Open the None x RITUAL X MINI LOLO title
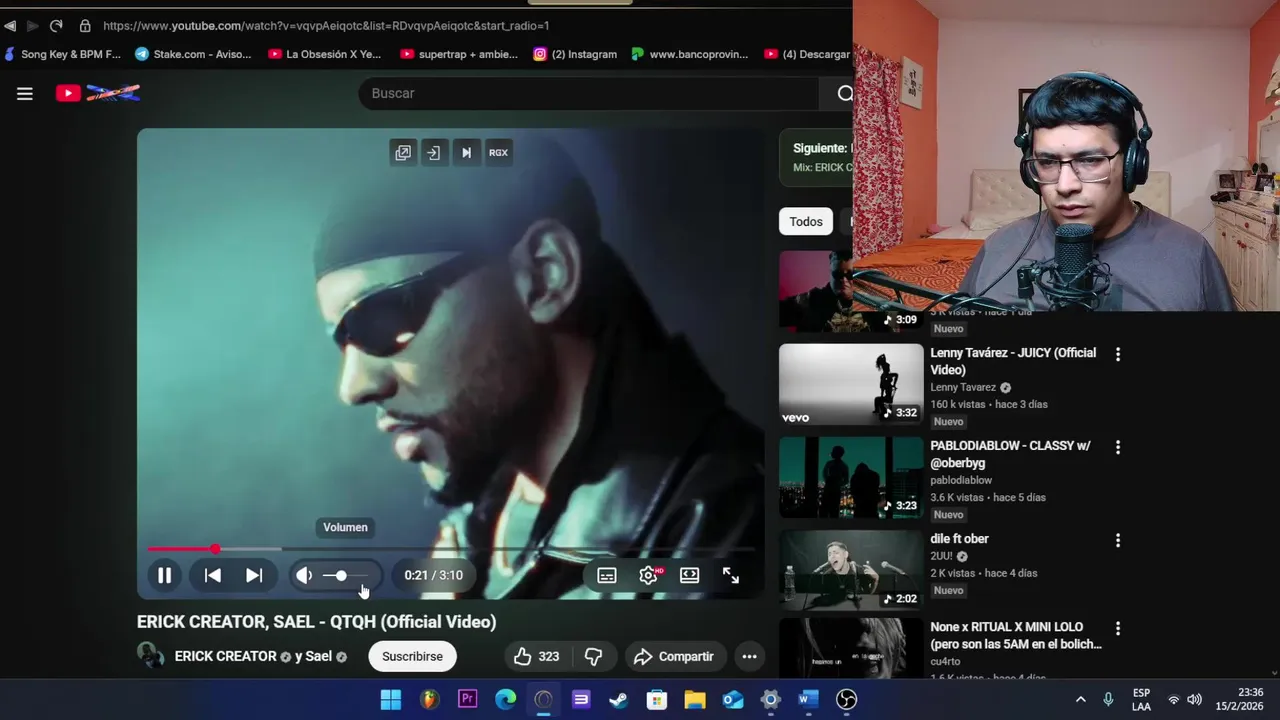 pyautogui.click(x=1016, y=636)
